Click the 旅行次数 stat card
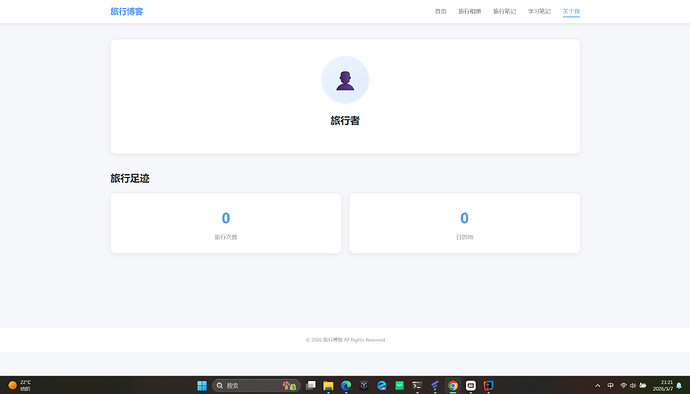The height and width of the screenshot is (394, 690). [226, 223]
